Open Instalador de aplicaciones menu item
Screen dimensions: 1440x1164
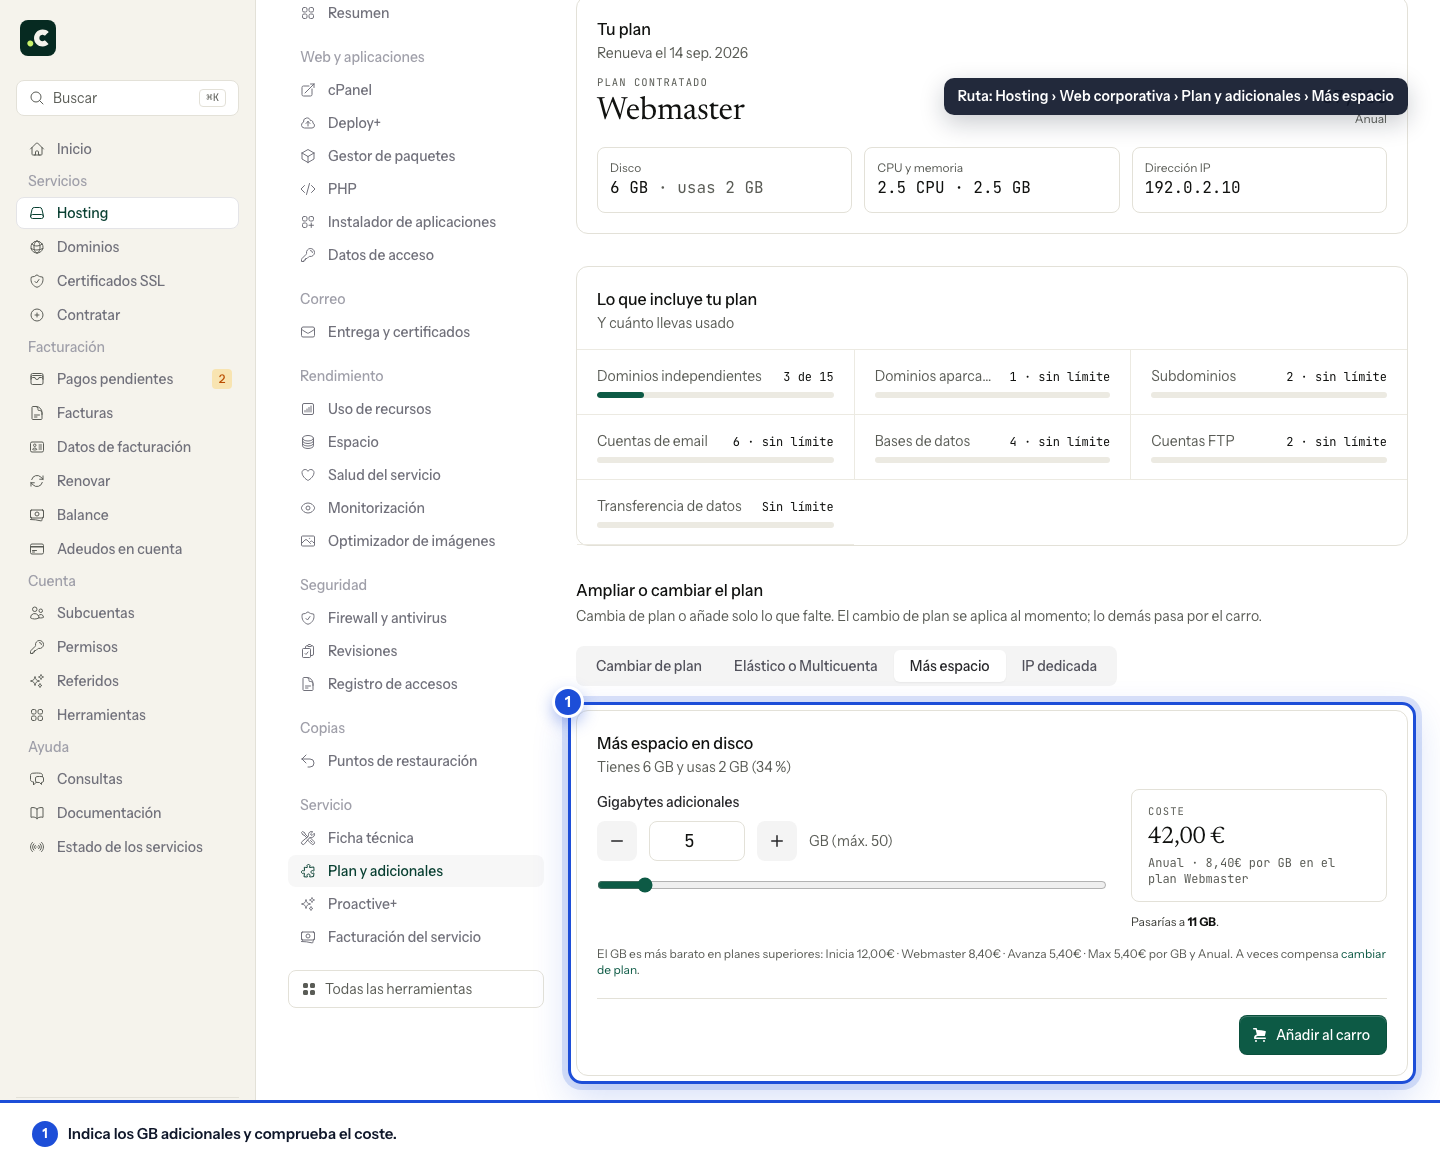pos(416,222)
